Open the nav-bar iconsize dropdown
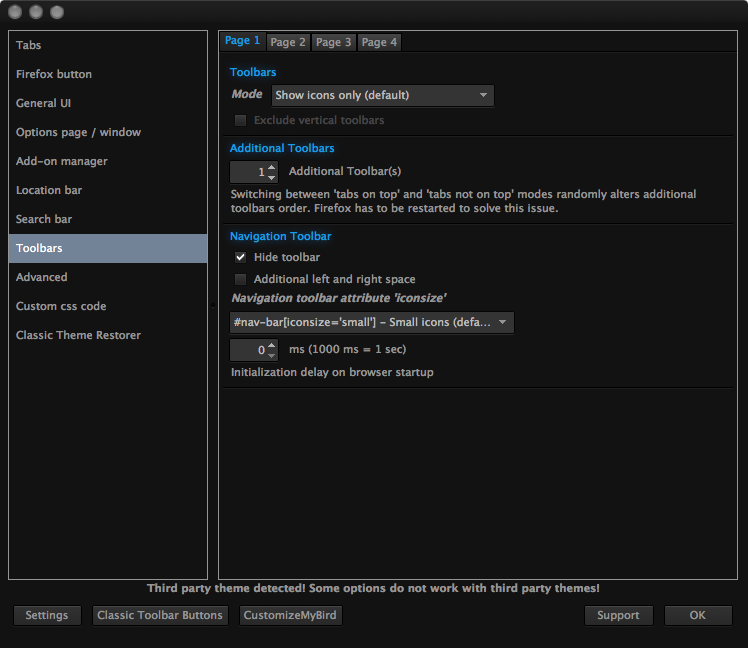The width and height of the screenshot is (748, 648). (x=372, y=323)
